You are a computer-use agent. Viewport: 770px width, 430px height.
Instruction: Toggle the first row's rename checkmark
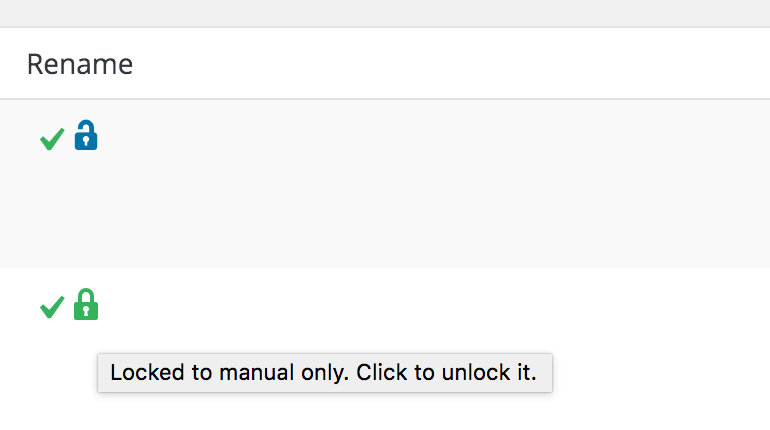[x=52, y=139]
